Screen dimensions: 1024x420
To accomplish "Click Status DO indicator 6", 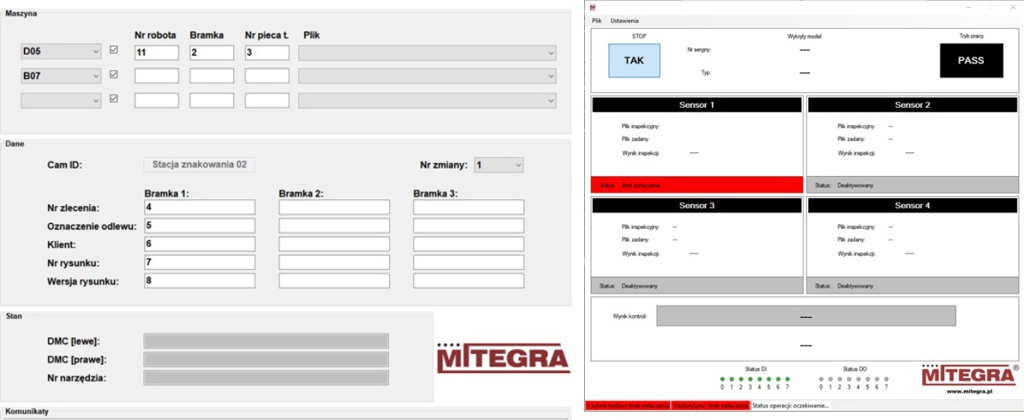I will (x=877, y=379).
